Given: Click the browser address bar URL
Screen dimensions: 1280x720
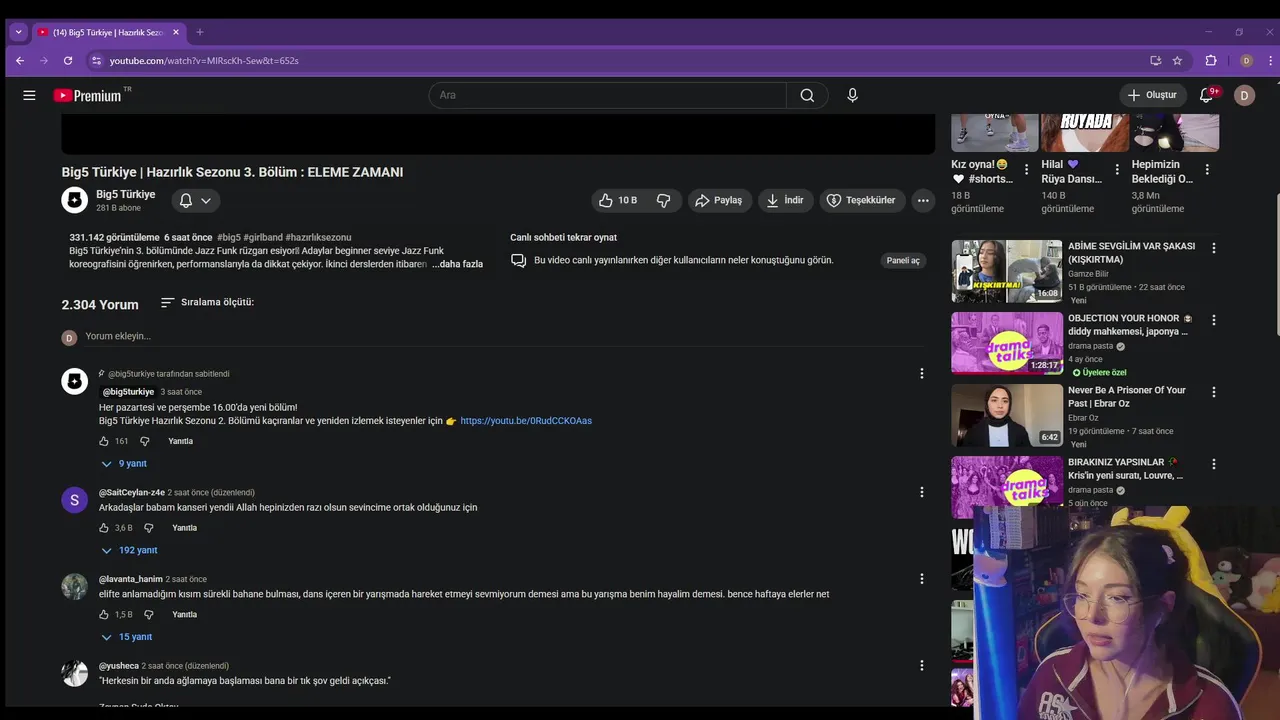Looking at the screenshot, I should coord(204,60).
